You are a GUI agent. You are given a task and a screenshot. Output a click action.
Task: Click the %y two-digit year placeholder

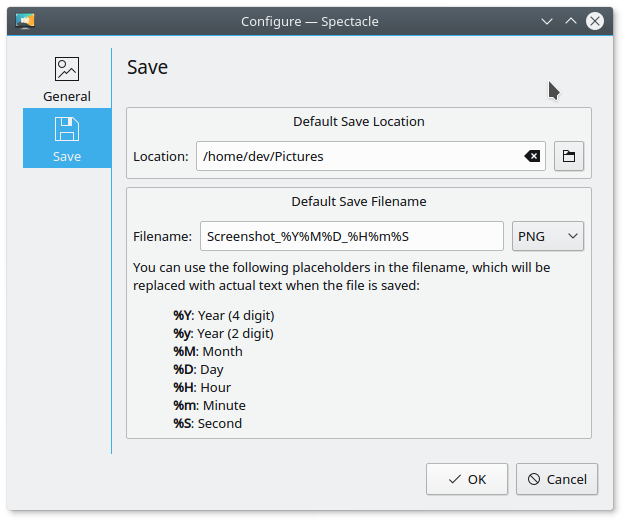[x=182, y=334]
